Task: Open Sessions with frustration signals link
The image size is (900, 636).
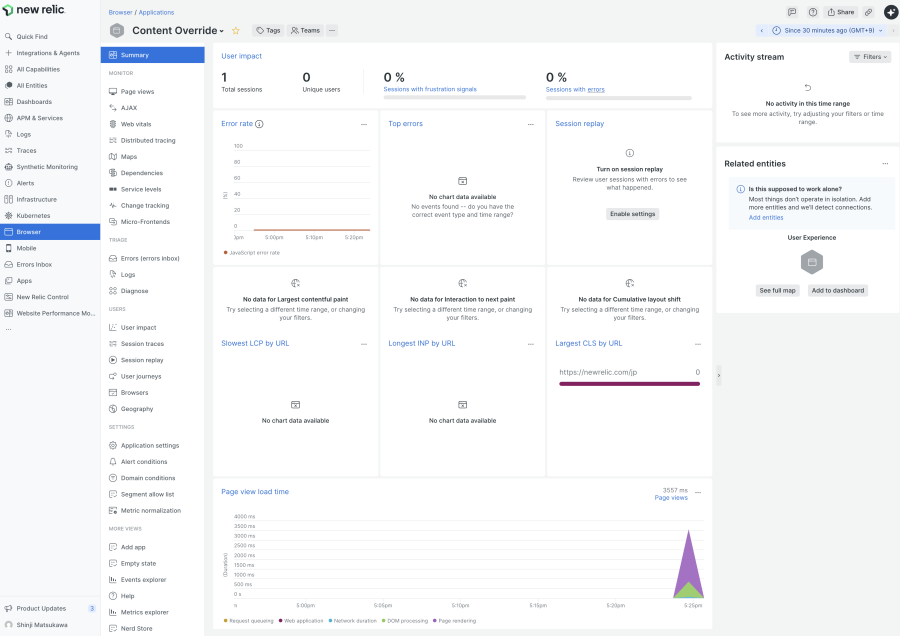Action: pos(430,89)
